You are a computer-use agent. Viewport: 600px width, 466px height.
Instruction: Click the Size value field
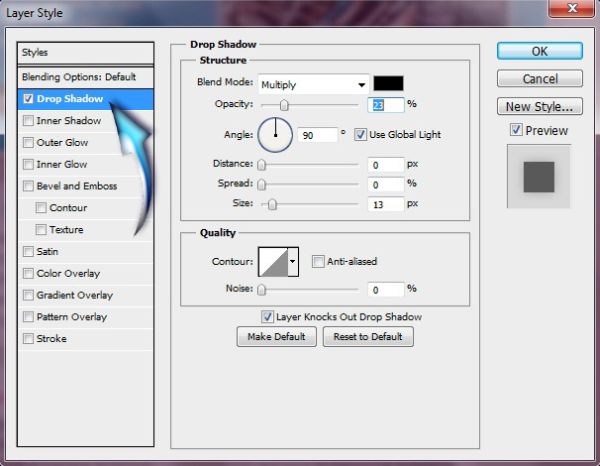[x=386, y=204]
